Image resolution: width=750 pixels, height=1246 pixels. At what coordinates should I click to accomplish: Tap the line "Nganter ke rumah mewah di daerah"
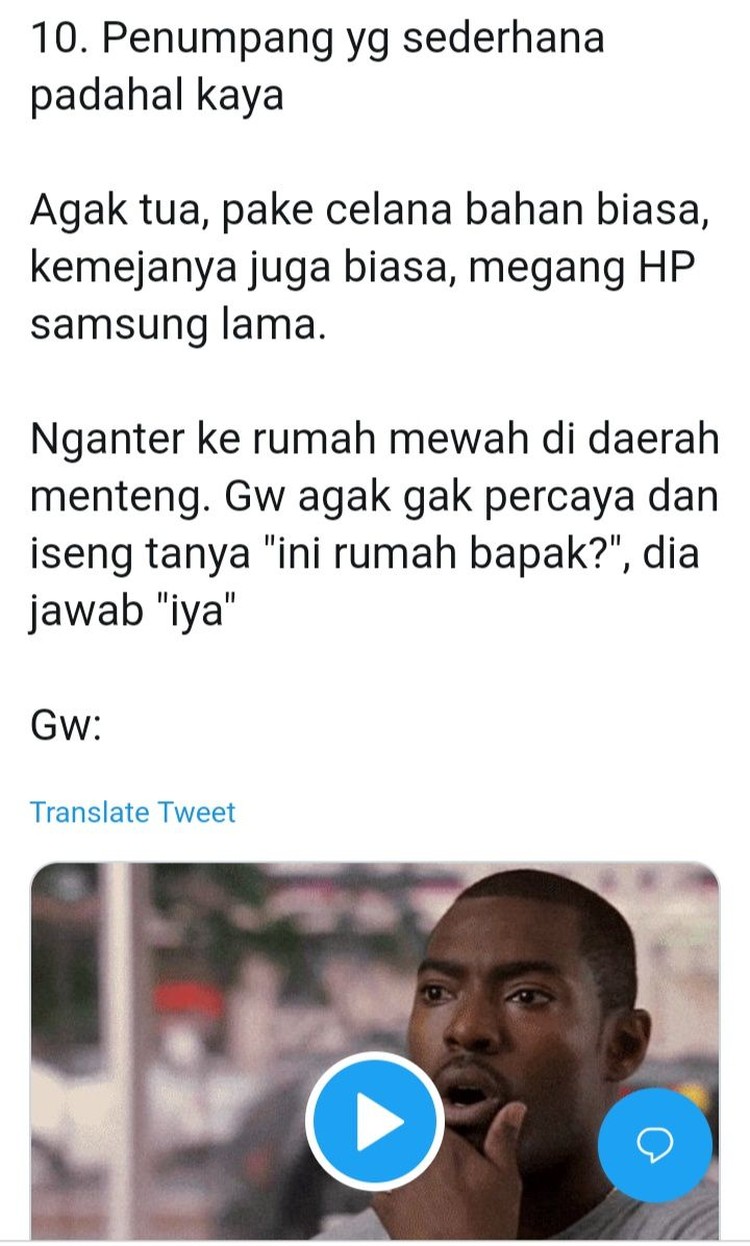point(375,441)
